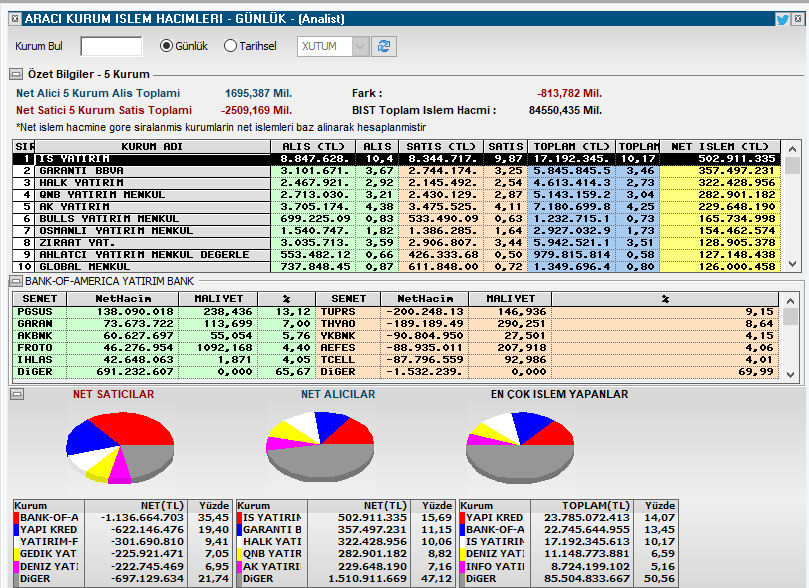Click YATIRIM-F row in net sellers legend
The height and width of the screenshot is (588, 809).
(122, 542)
